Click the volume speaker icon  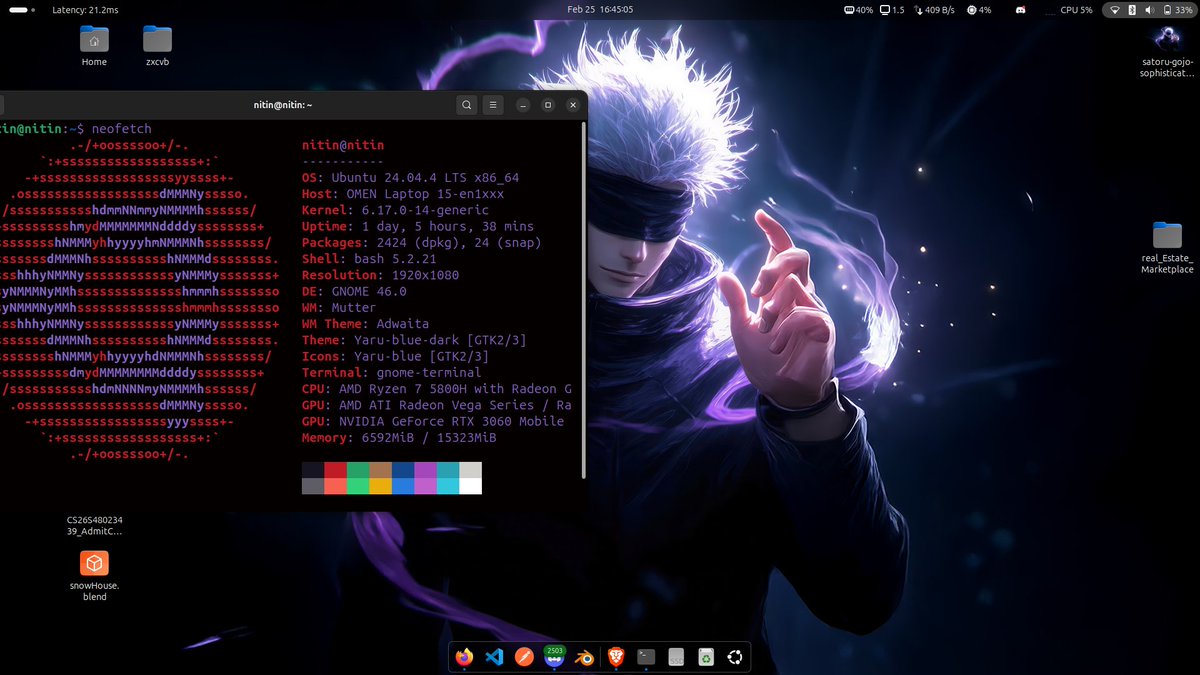tap(1149, 9)
